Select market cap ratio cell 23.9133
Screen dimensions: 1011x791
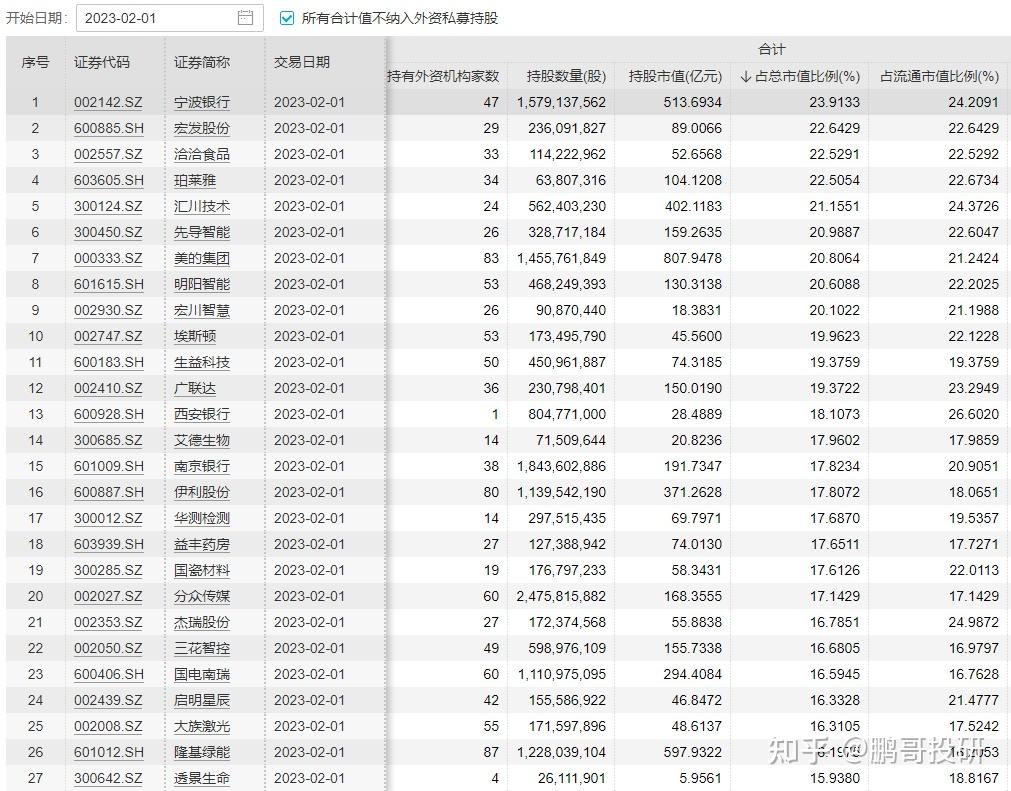(x=834, y=103)
